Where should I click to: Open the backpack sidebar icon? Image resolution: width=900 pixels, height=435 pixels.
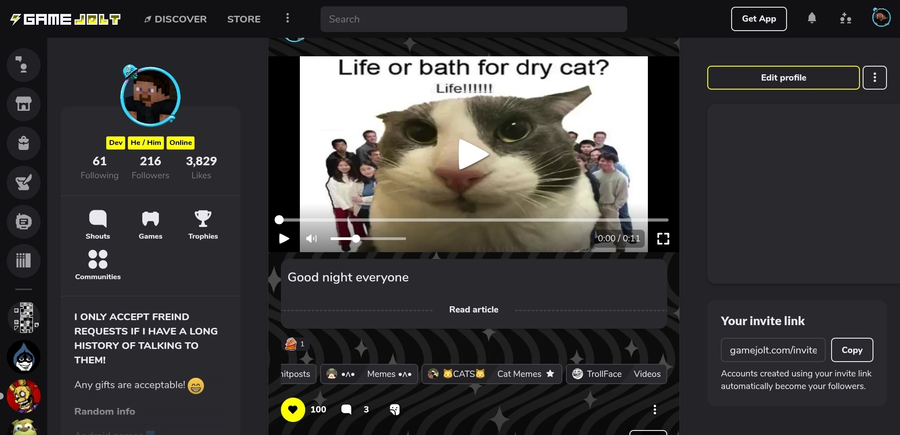click(x=24, y=143)
